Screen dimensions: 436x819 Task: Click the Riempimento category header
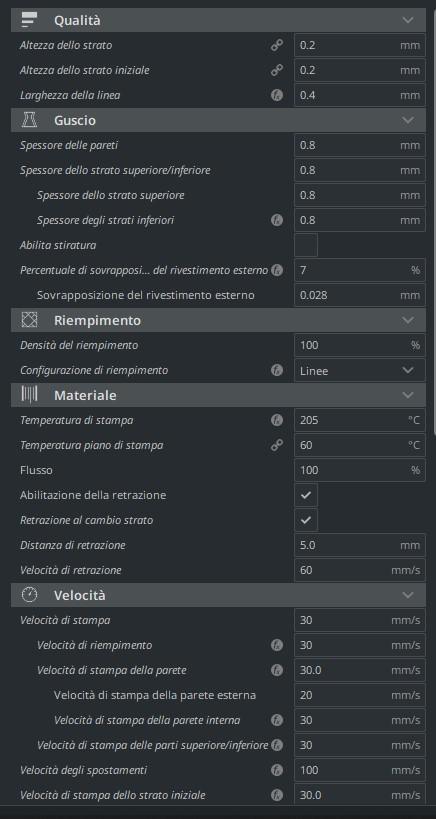tap(218, 320)
